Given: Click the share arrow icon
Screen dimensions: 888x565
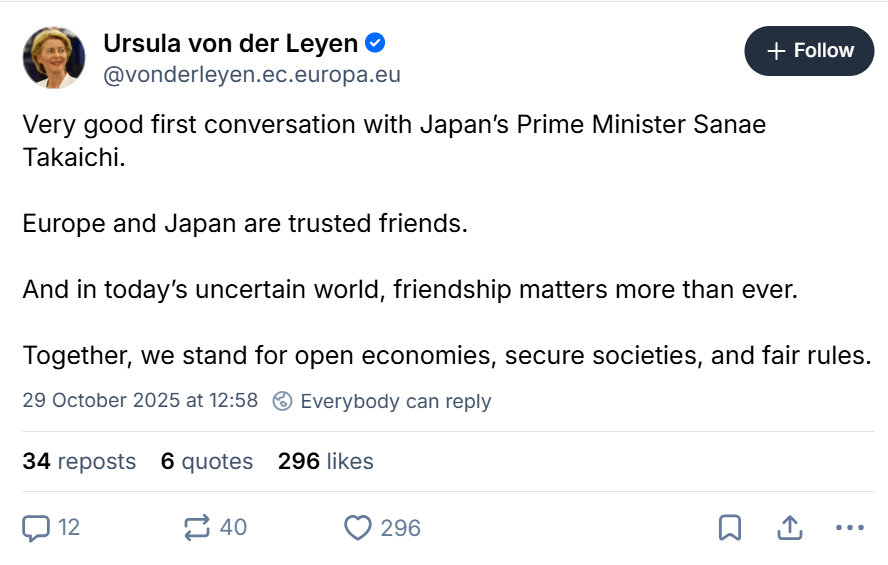Looking at the screenshot, I should [x=789, y=527].
